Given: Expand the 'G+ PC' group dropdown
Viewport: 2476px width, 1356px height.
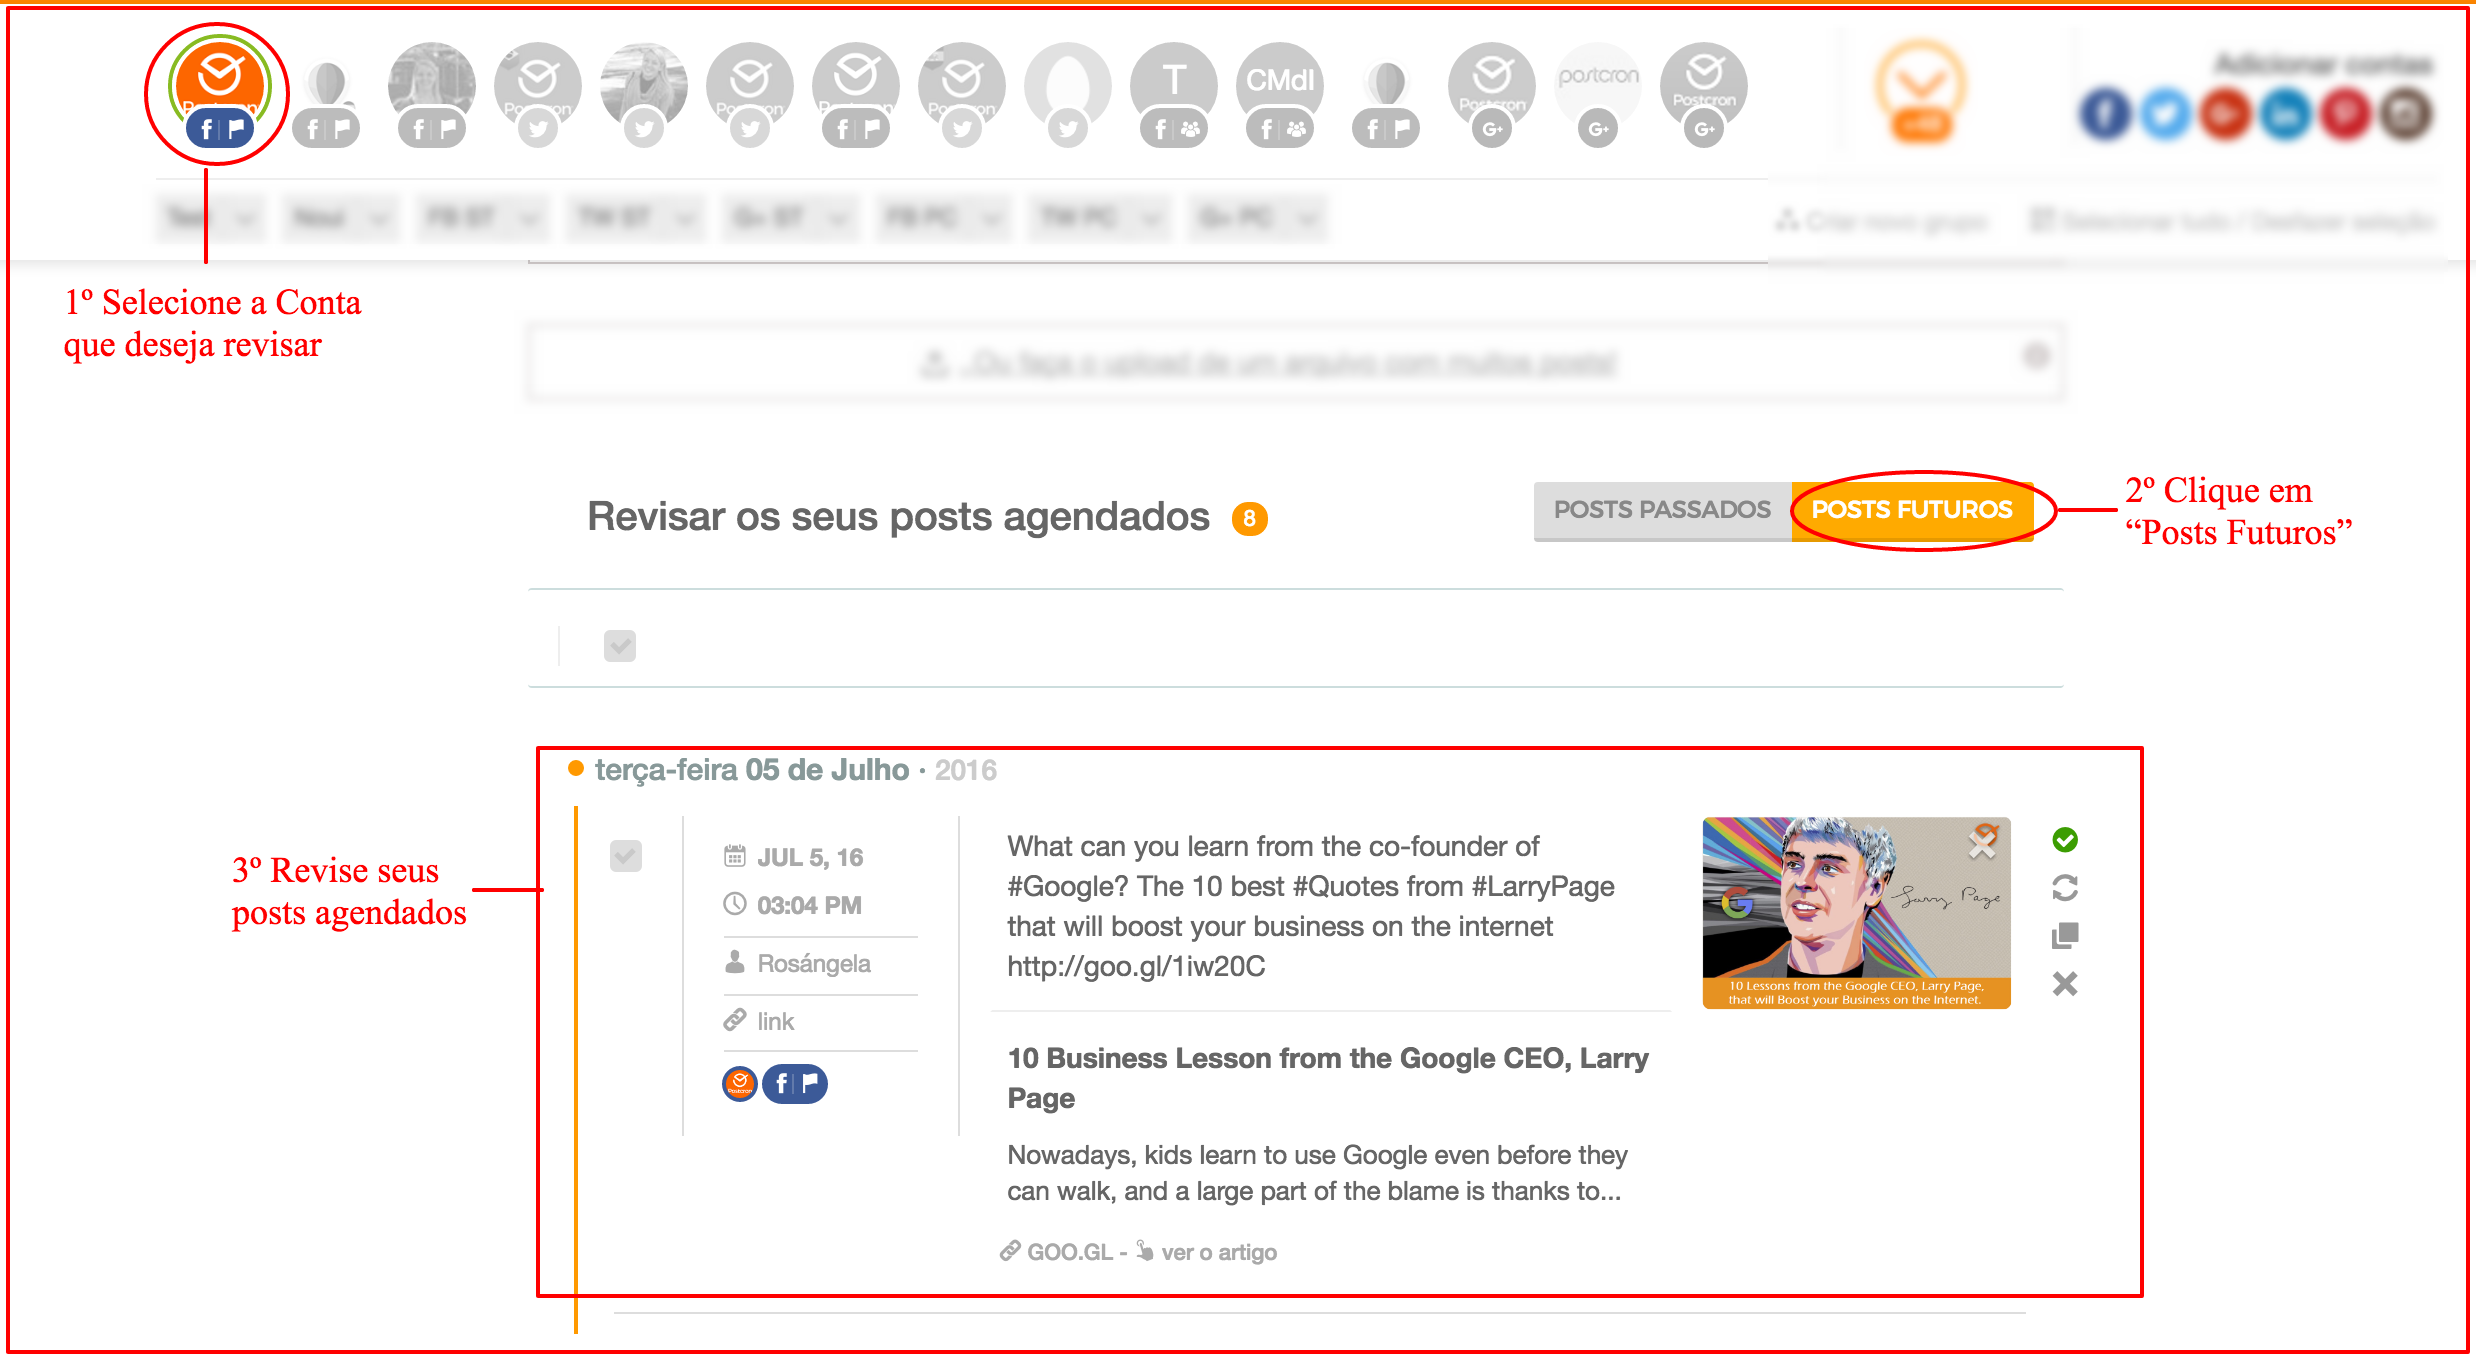Looking at the screenshot, I should [x=1256, y=218].
